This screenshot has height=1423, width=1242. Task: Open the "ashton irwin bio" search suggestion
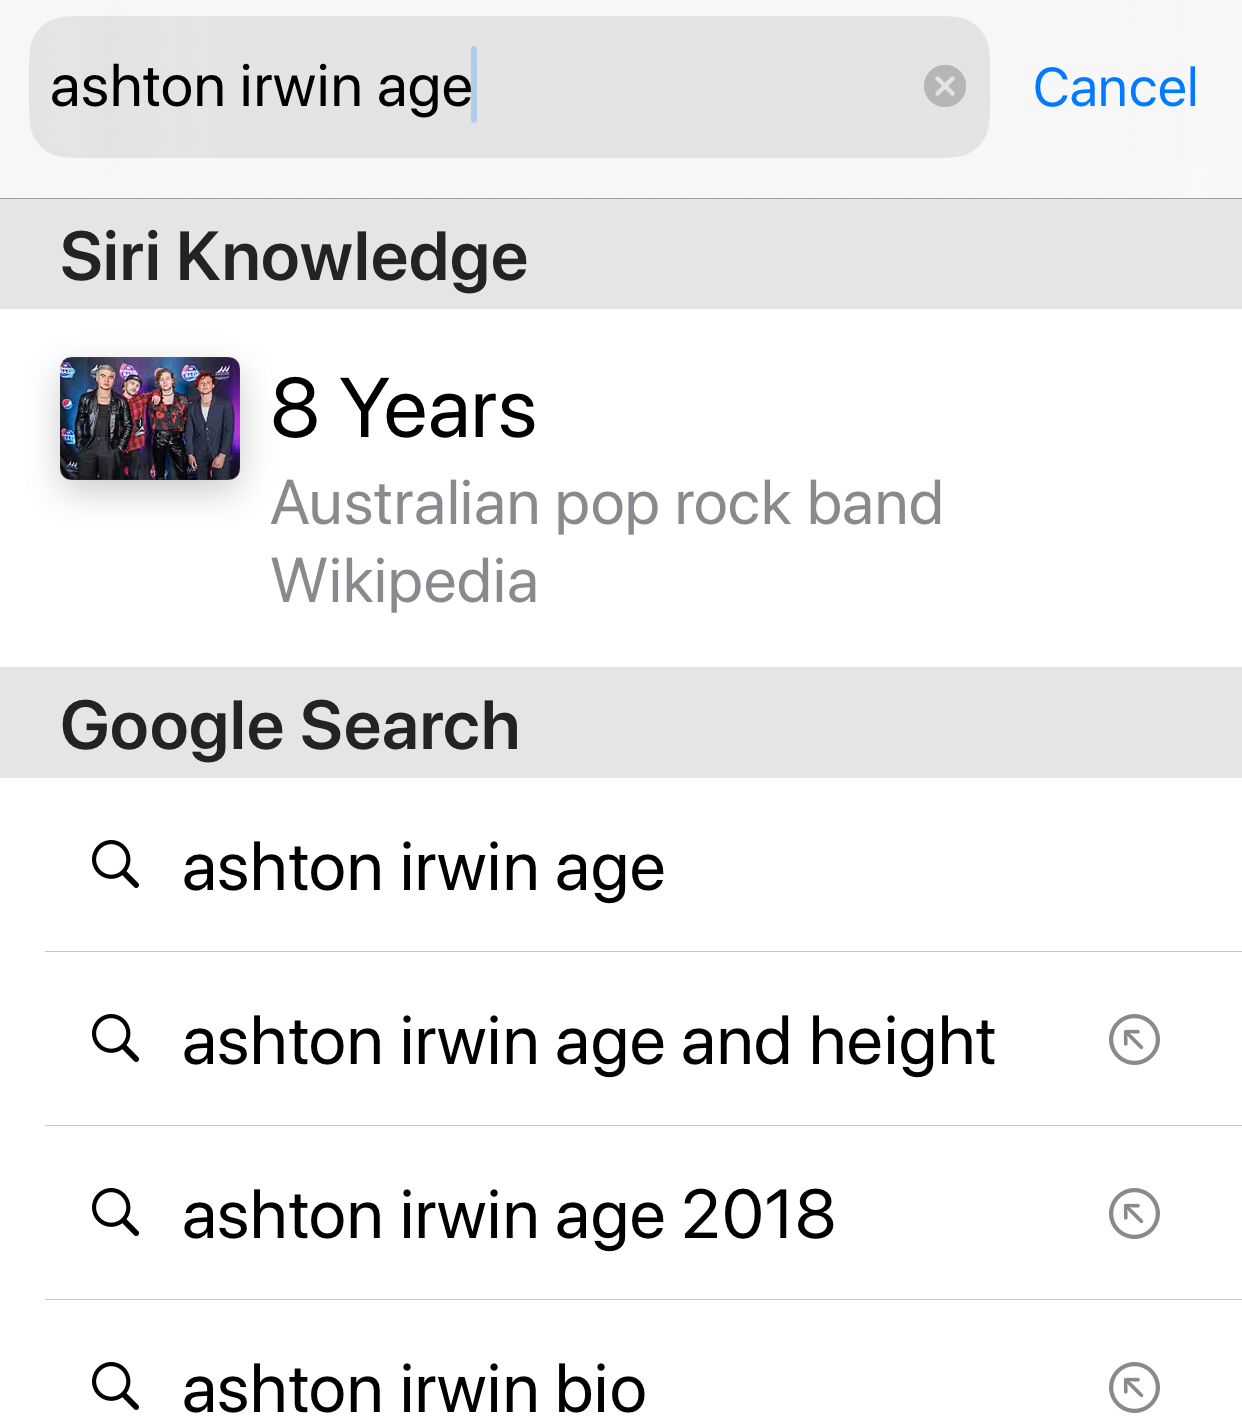tap(413, 1388)
